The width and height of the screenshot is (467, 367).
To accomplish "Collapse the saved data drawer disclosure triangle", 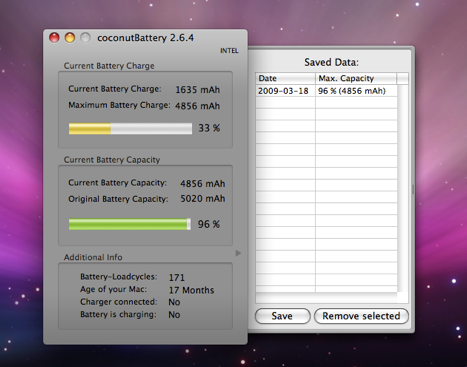I will 238,253.
